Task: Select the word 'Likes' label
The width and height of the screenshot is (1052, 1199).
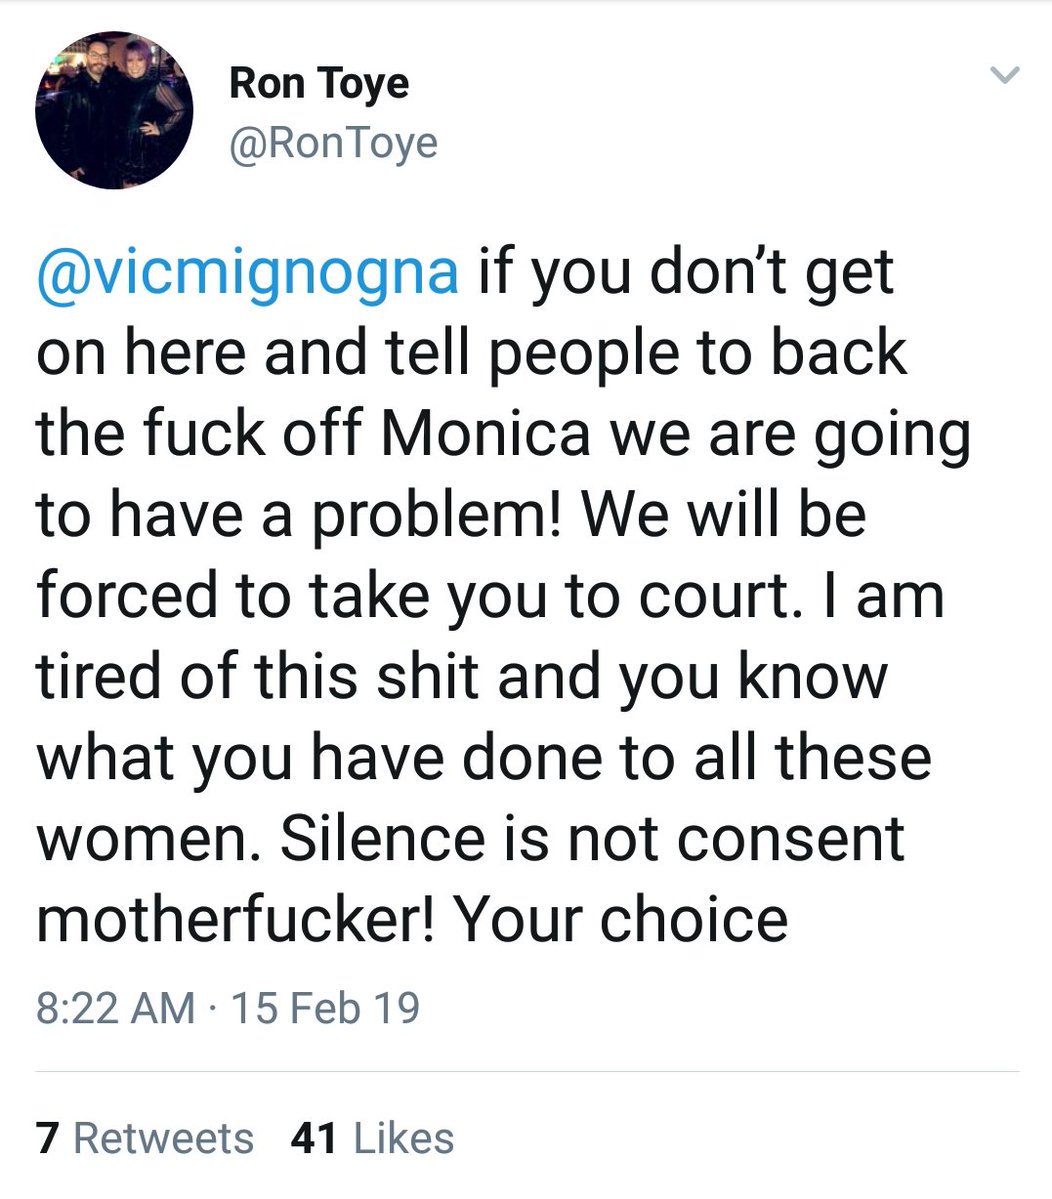Action: (404, 1138)
